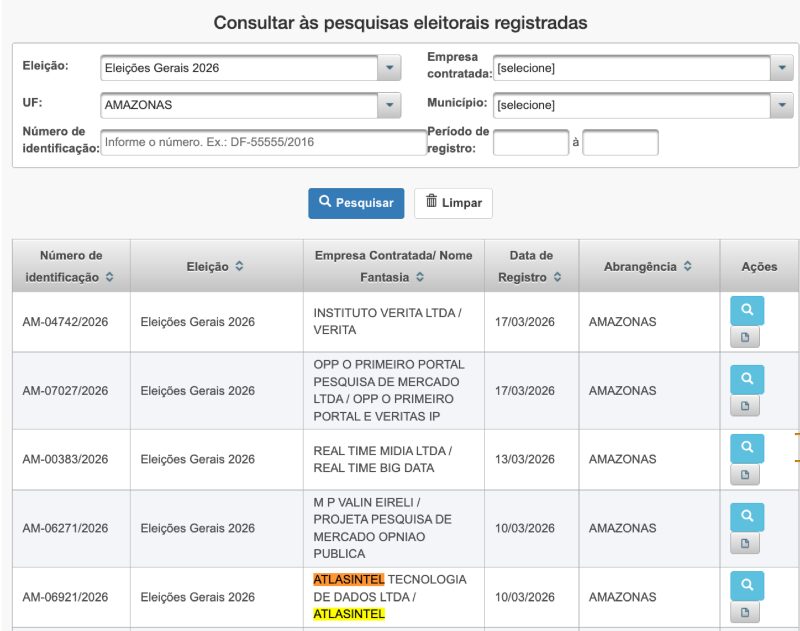Image resolution: width=800 pixels, height=631 pixels.
Task: Click magnifier icon for REAL TIME MIDIA row
Action: [746, 448]
